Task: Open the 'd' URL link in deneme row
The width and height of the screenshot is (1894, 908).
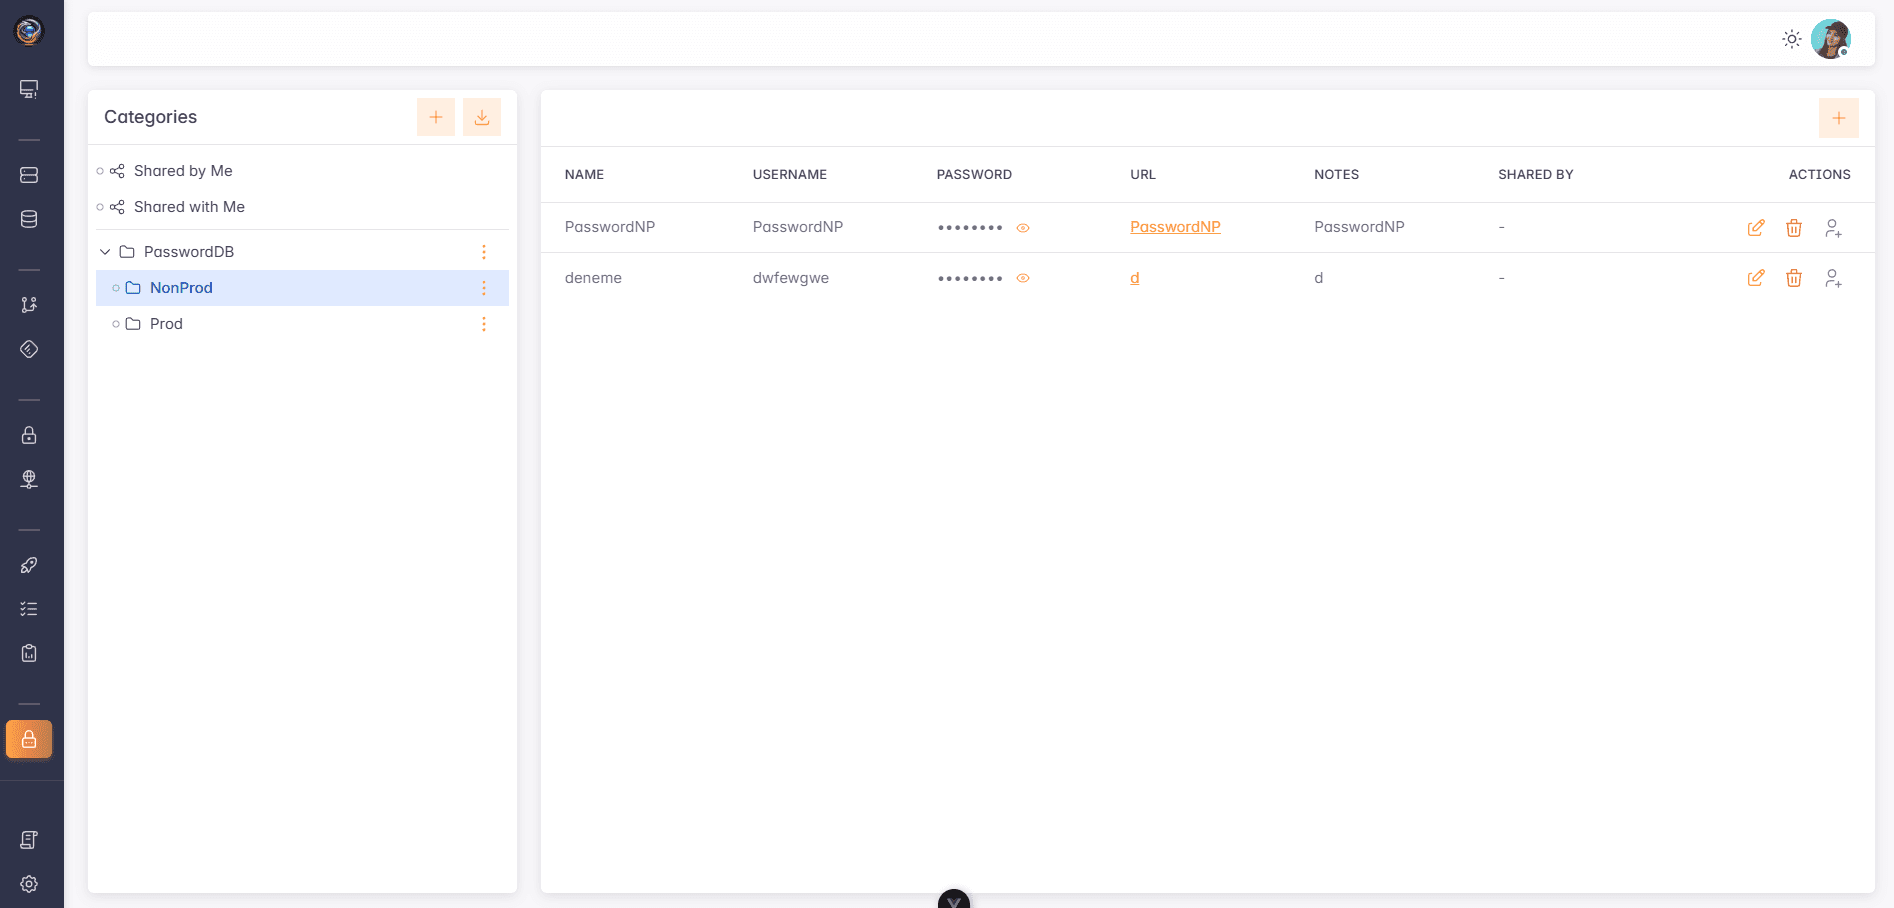Action: (1135, 278)
